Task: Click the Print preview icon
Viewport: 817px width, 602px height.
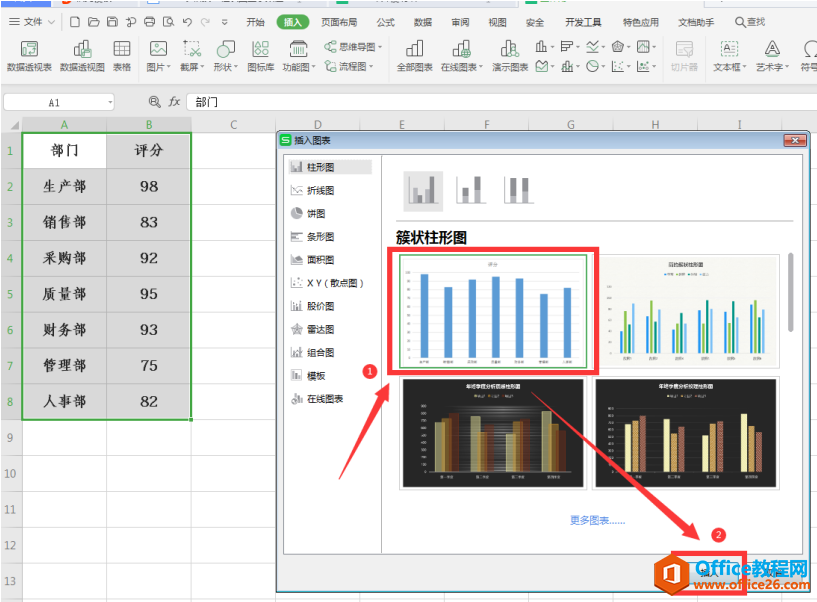Action: [168, 22]
